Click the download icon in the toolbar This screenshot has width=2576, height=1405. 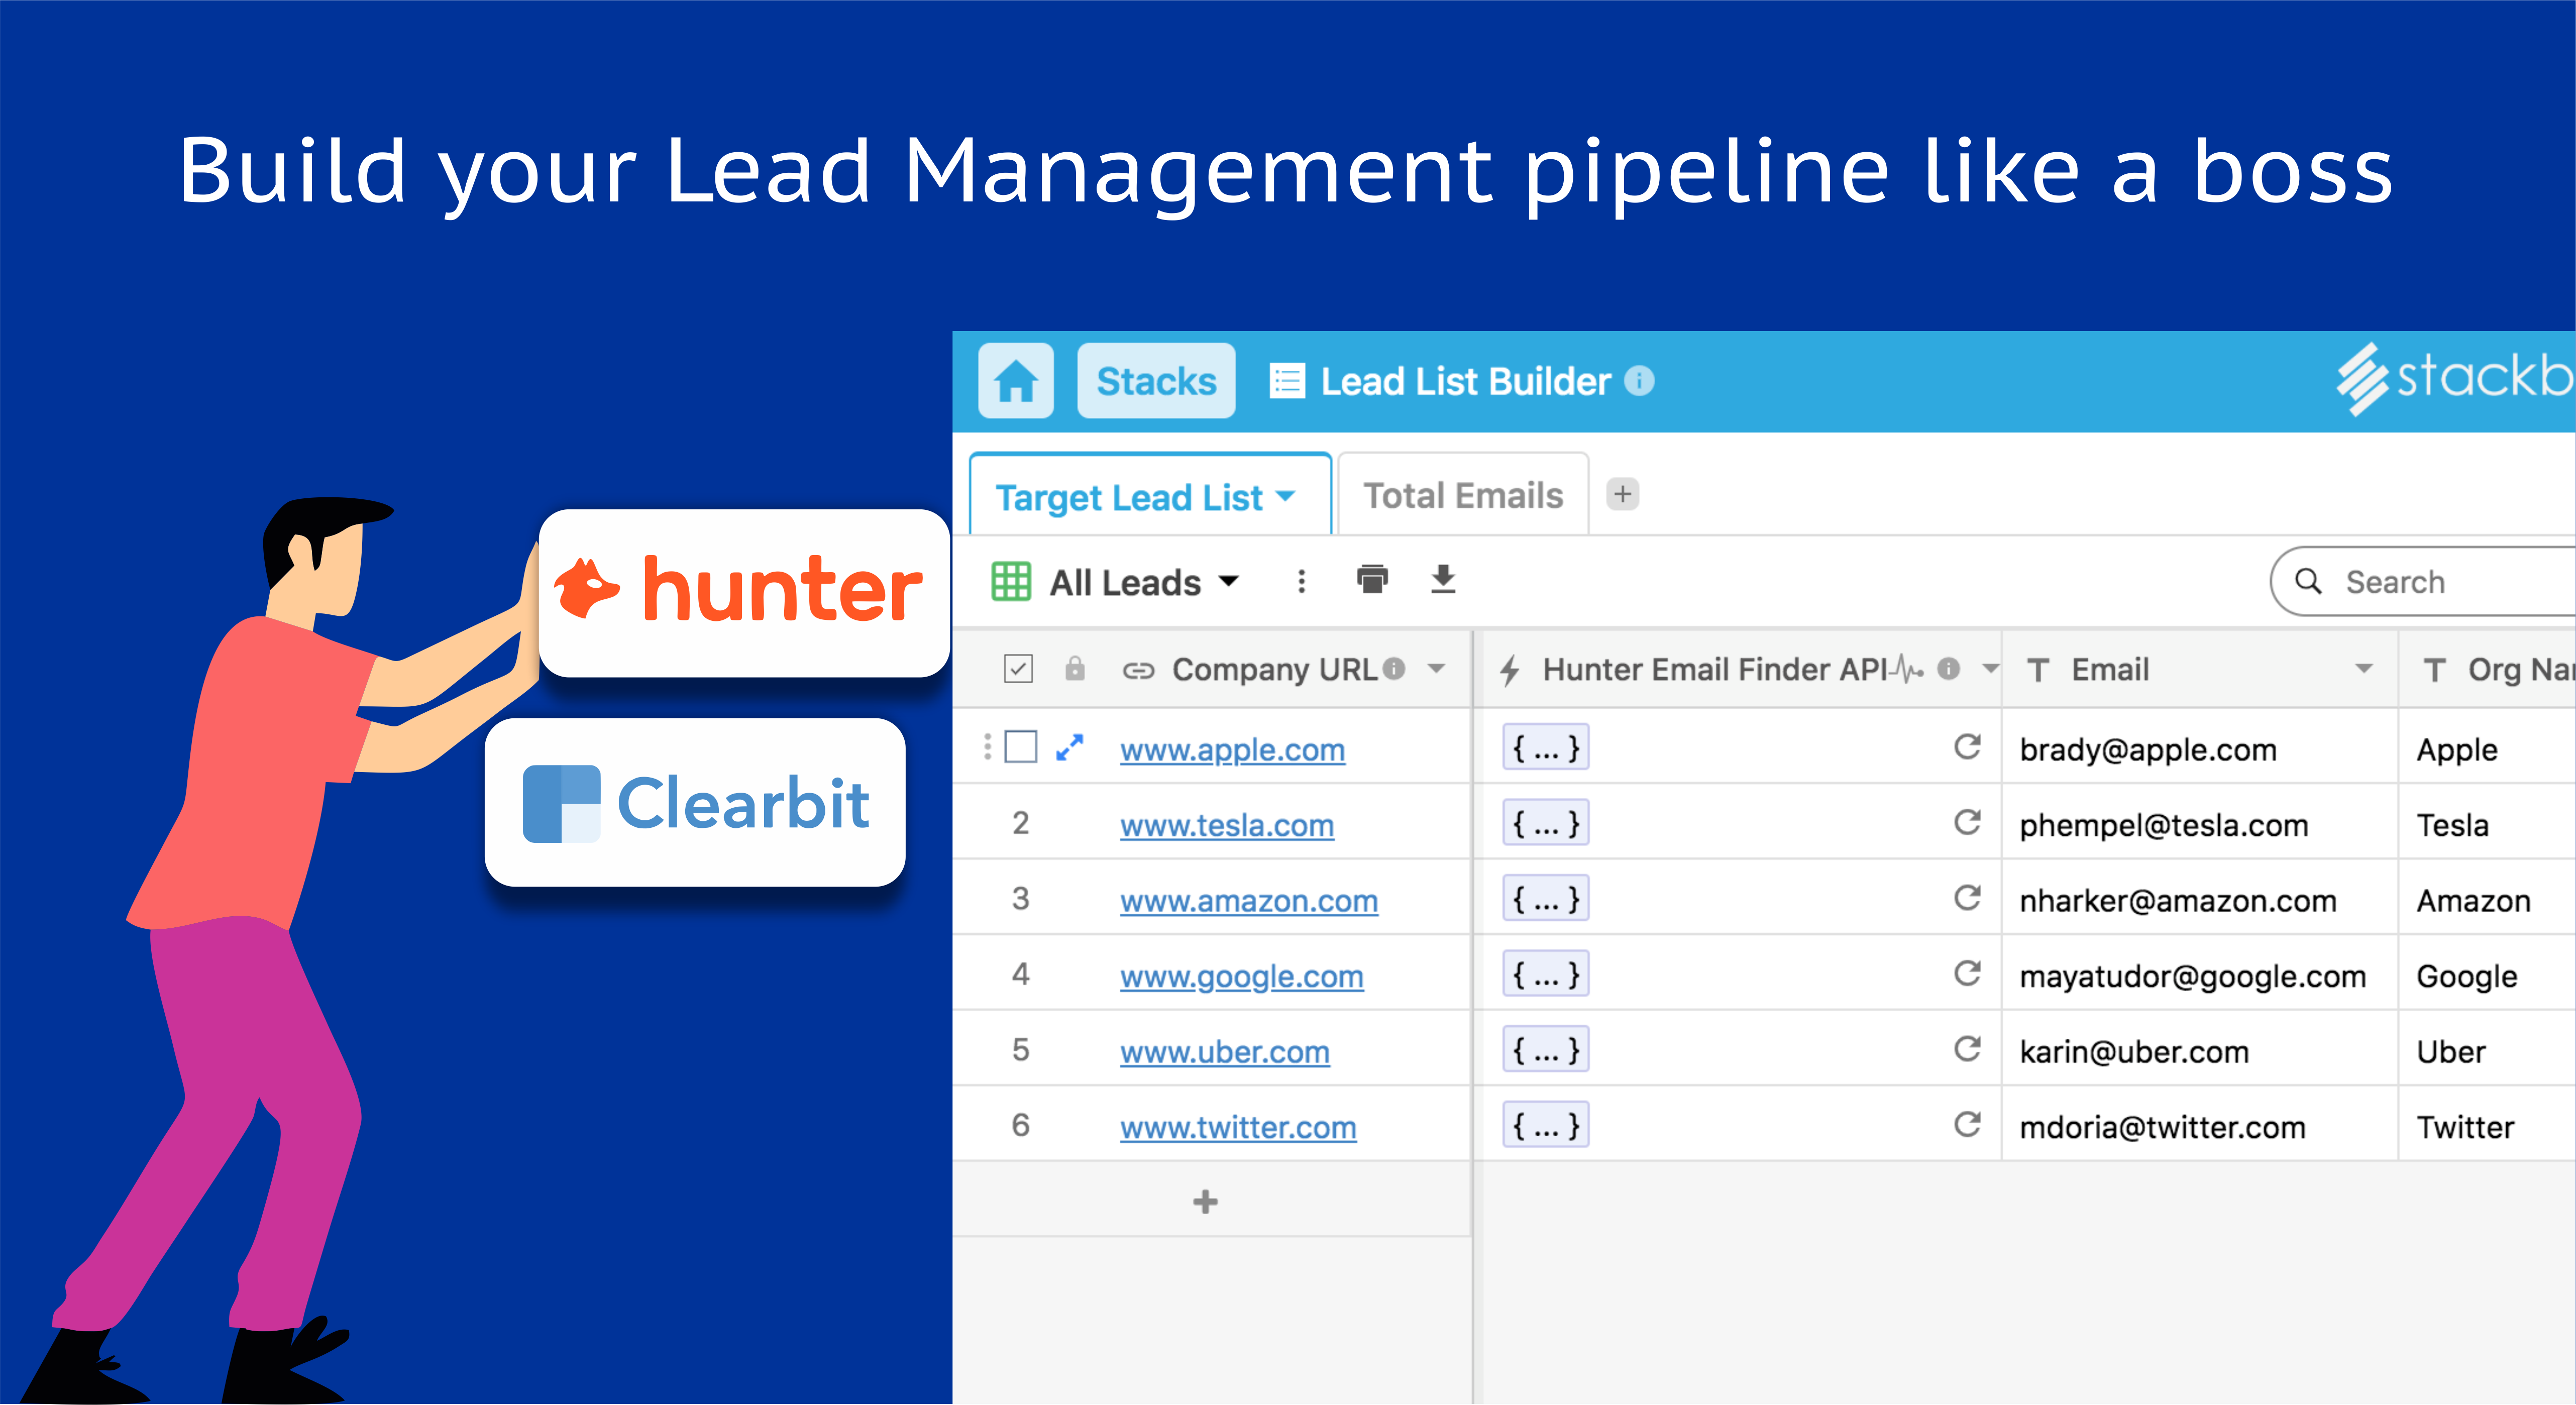pos(1442,580)
